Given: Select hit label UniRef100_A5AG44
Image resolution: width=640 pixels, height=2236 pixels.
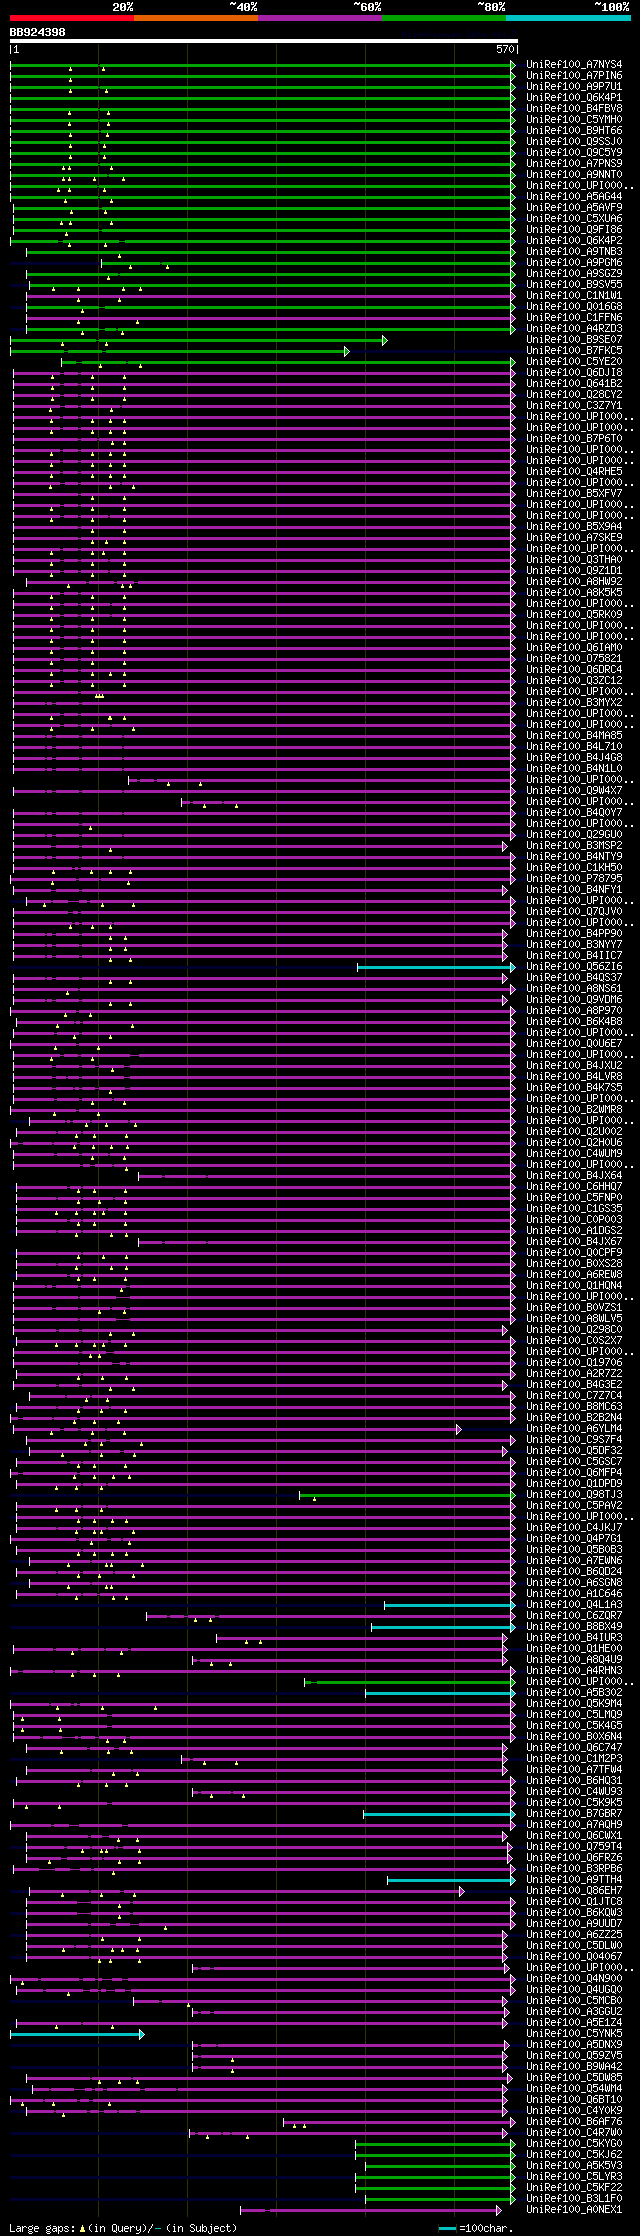Looking at the screenshot, I should (574, 197).
